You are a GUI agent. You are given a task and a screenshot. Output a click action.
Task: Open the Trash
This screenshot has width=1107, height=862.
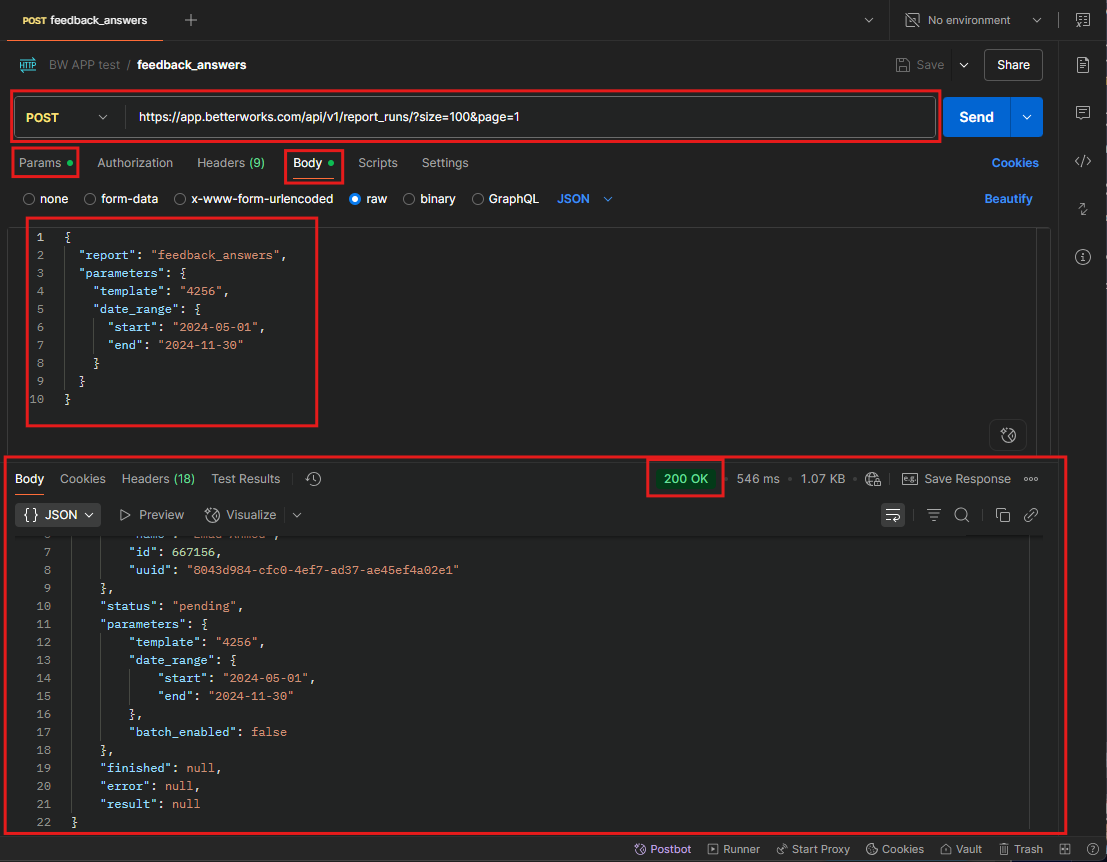click(1021, 848)
